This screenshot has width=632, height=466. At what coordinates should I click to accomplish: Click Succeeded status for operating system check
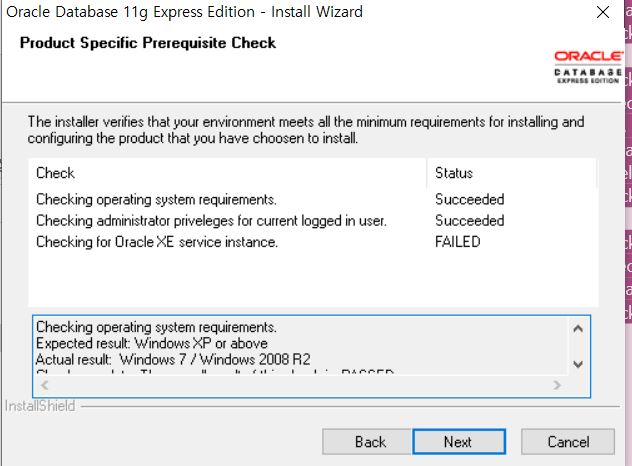click(x=470, y=200)
